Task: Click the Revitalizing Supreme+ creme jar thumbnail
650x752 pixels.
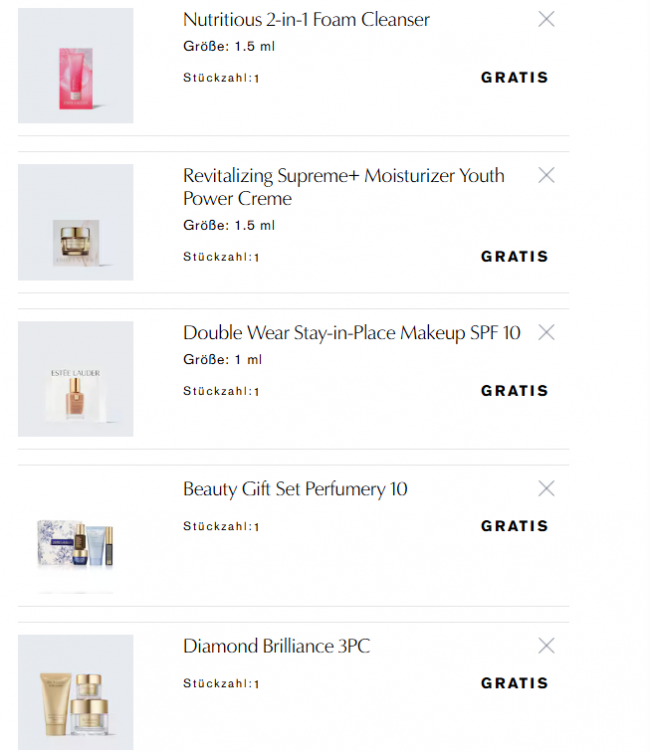Action: tap(75, 222)
